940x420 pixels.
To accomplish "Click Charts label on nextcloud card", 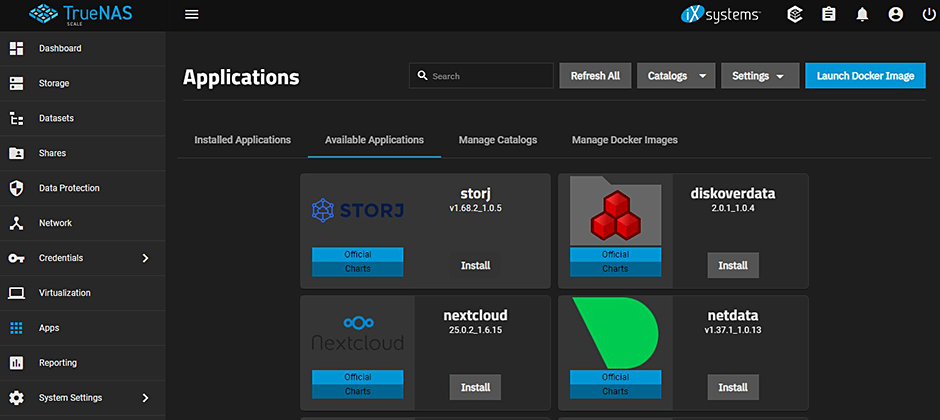I will 358,391.
